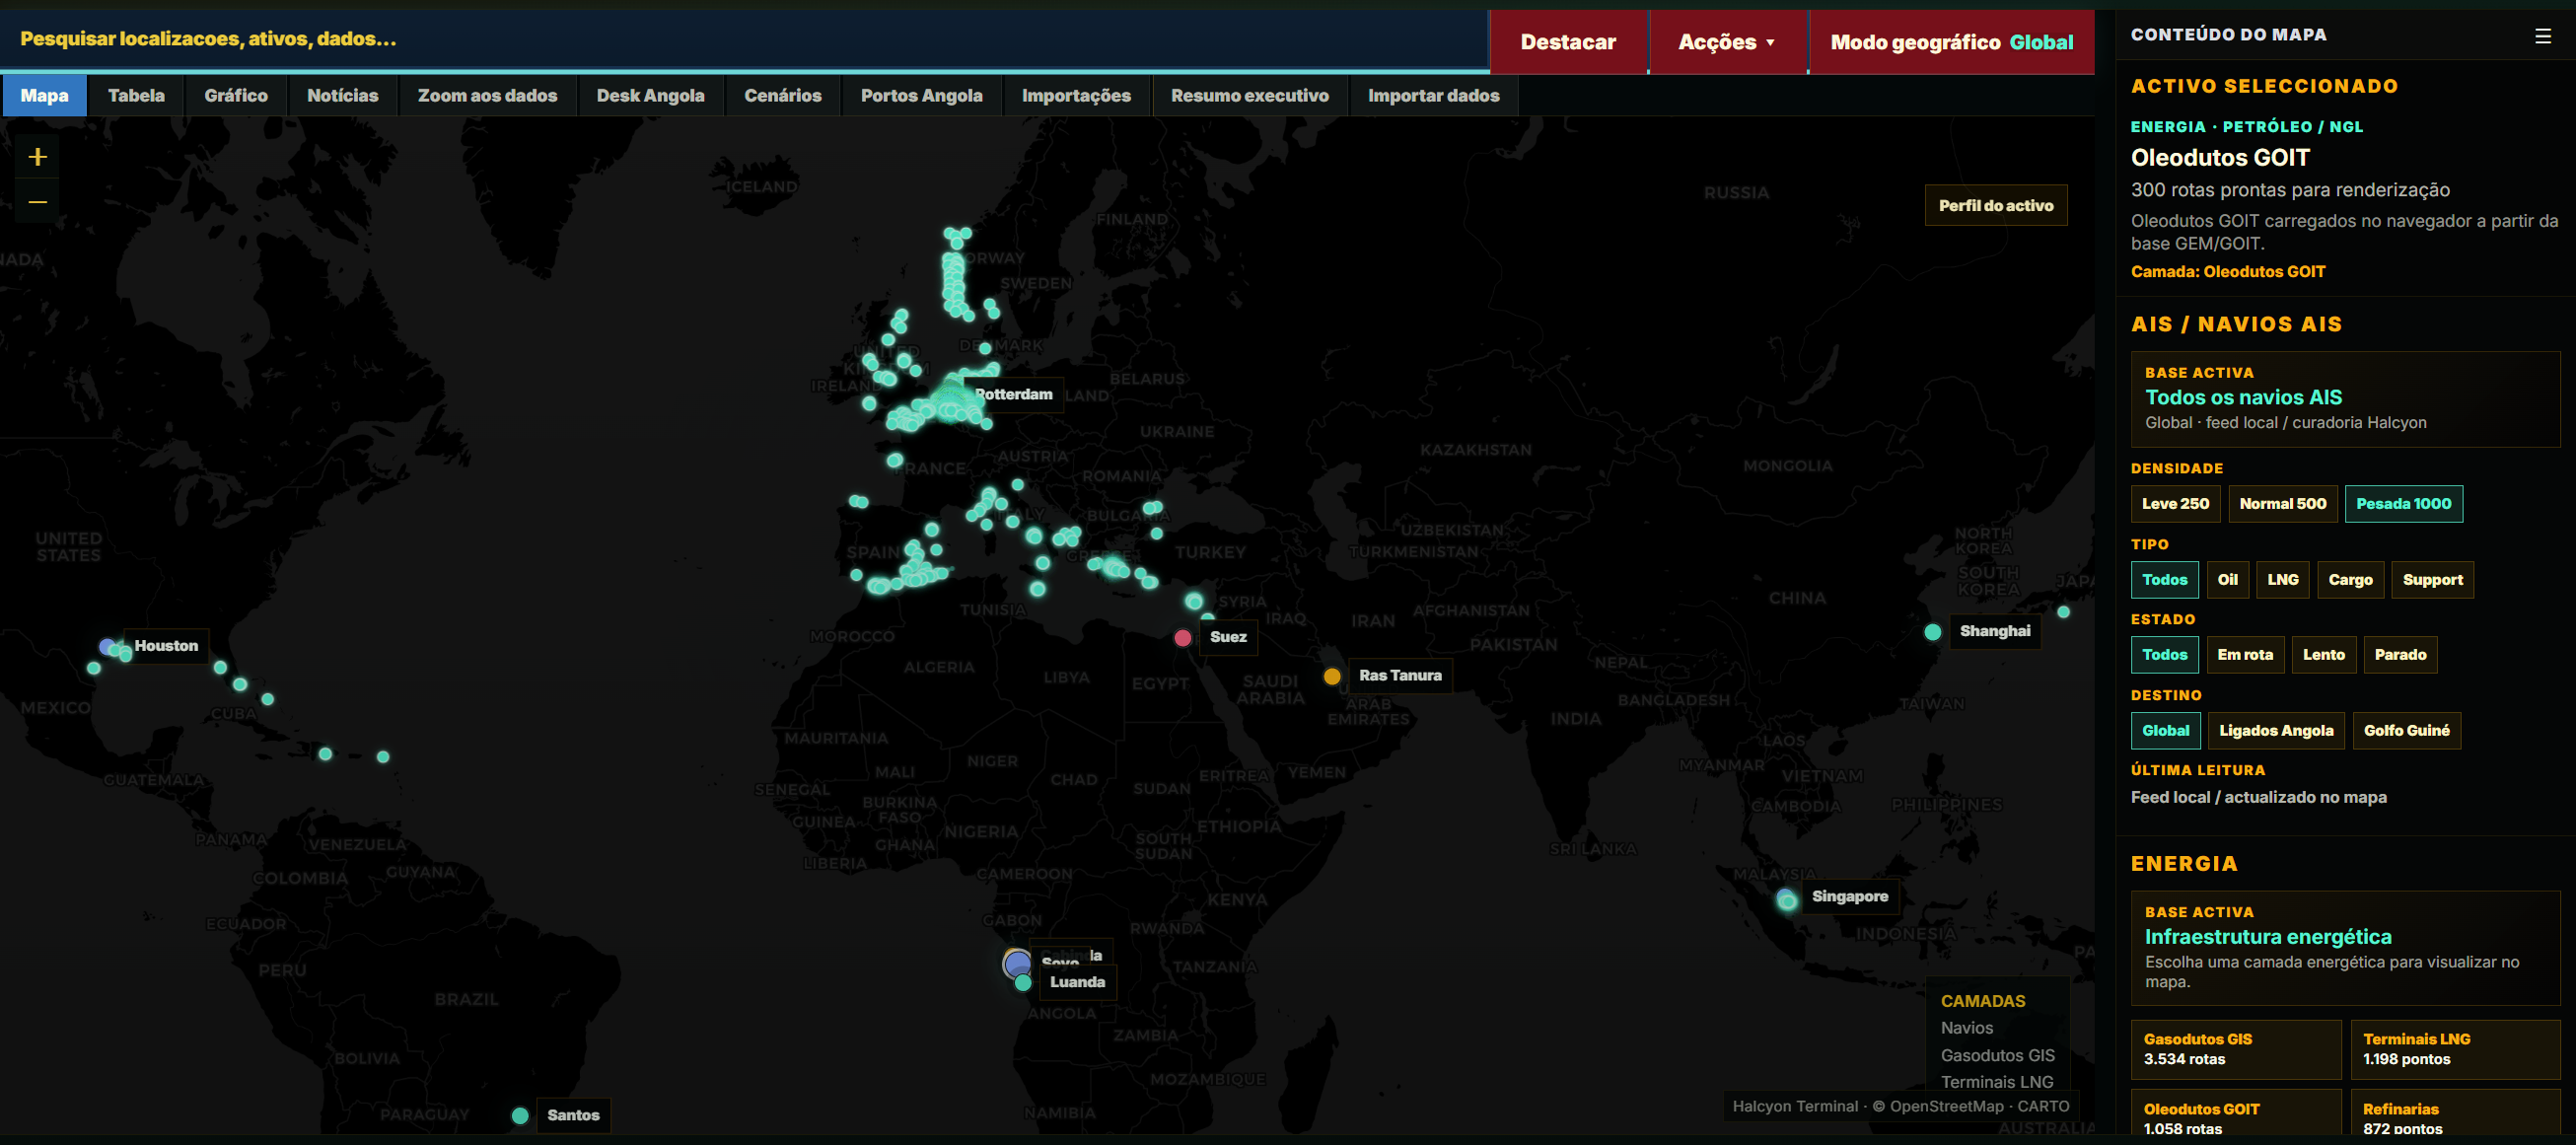Click the Suez red map marker

click(1183, 638)
